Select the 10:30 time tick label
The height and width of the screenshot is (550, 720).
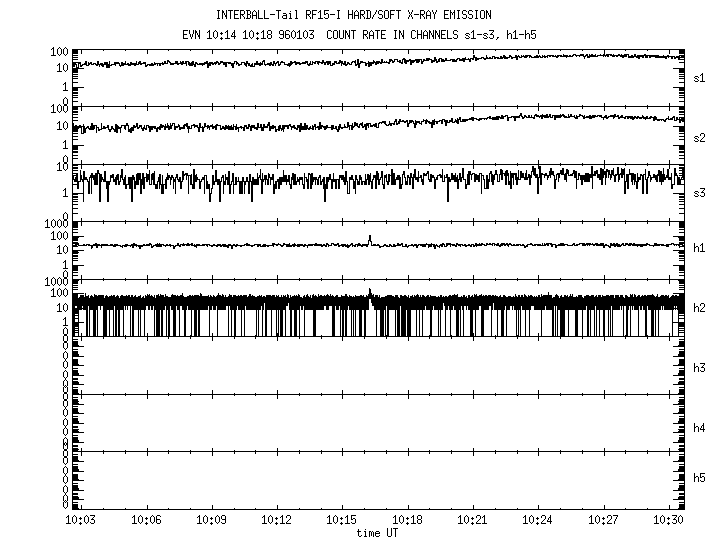[x=667, y=521]
